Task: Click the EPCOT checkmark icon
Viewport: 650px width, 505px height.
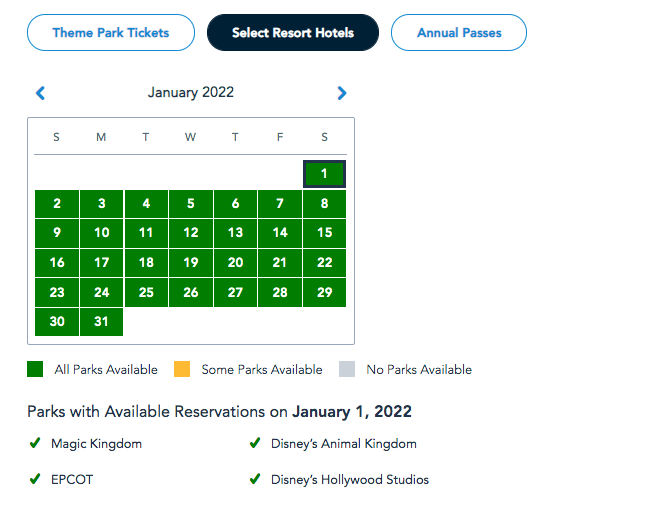Action: (35, 479)
